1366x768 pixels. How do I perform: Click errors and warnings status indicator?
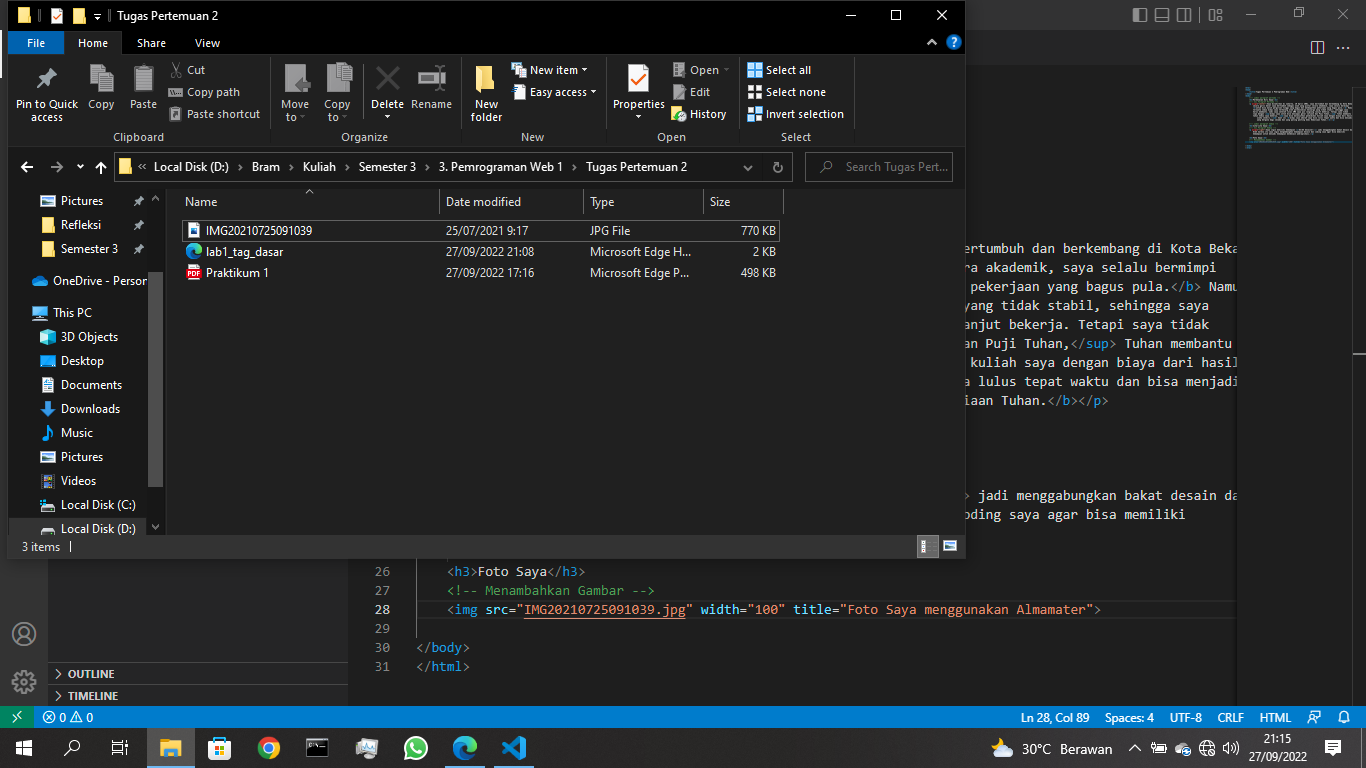point(68,718)
